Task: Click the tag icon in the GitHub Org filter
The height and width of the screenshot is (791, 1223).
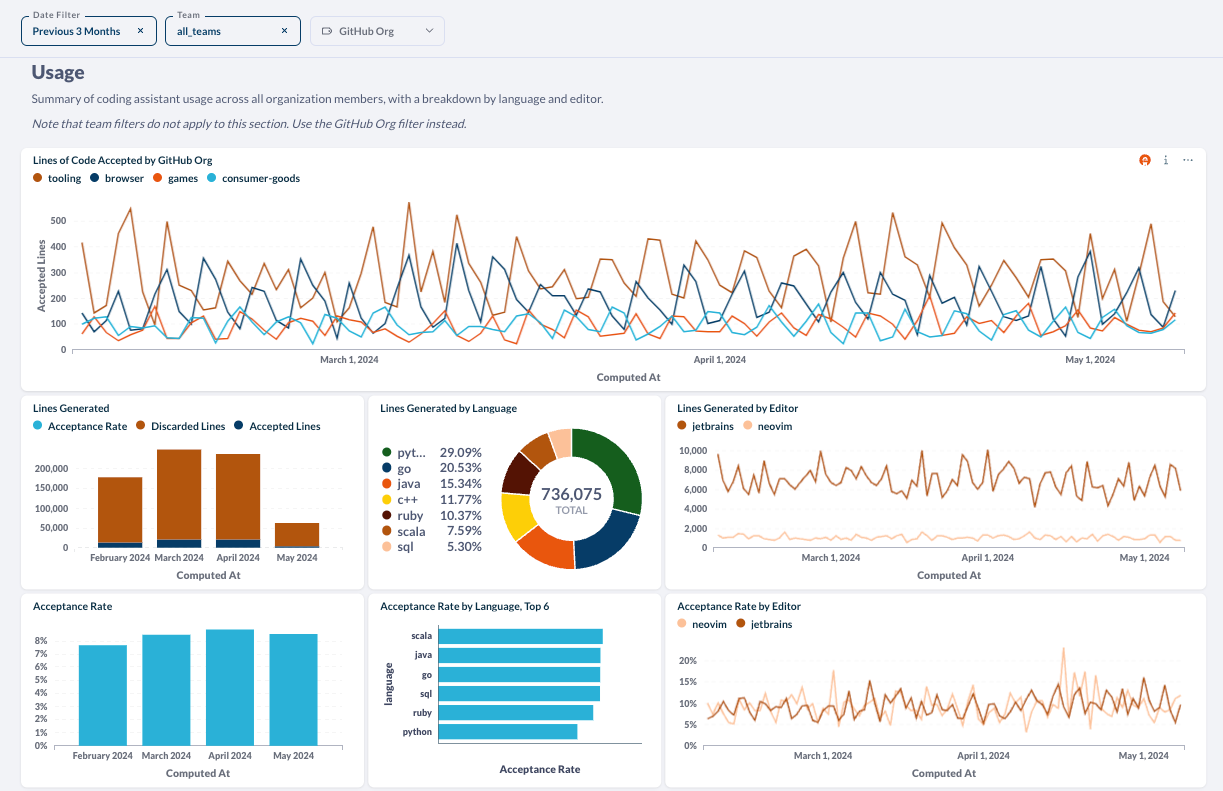Action: tap(326, 30)
